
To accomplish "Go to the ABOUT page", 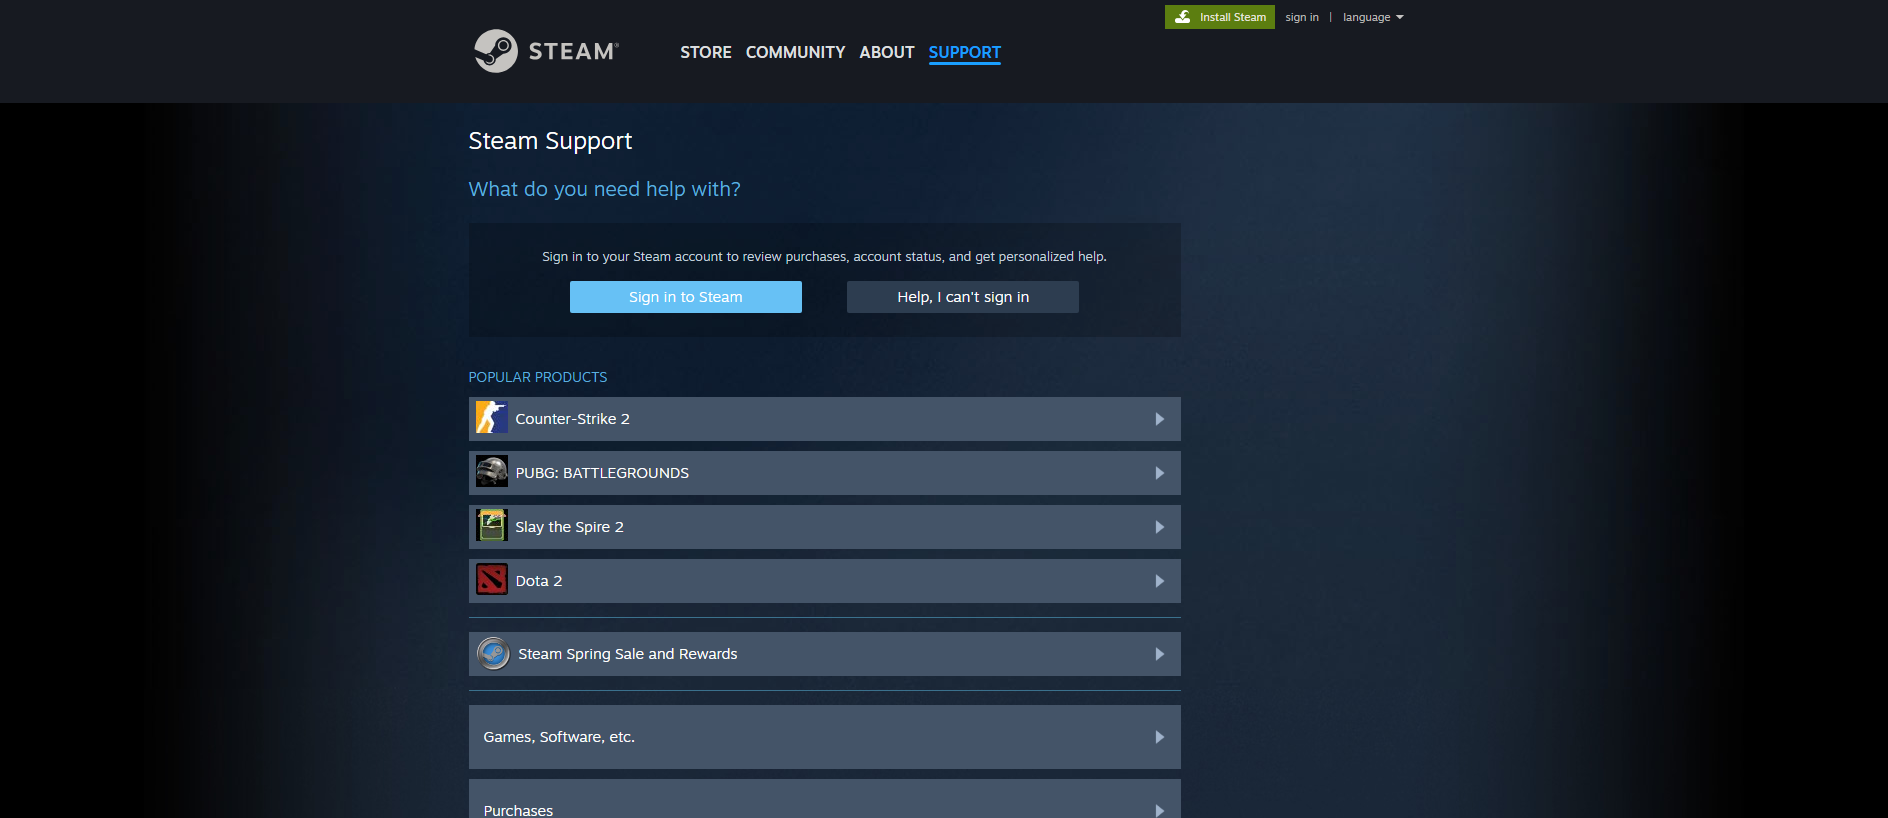I will tap(887, 52).
